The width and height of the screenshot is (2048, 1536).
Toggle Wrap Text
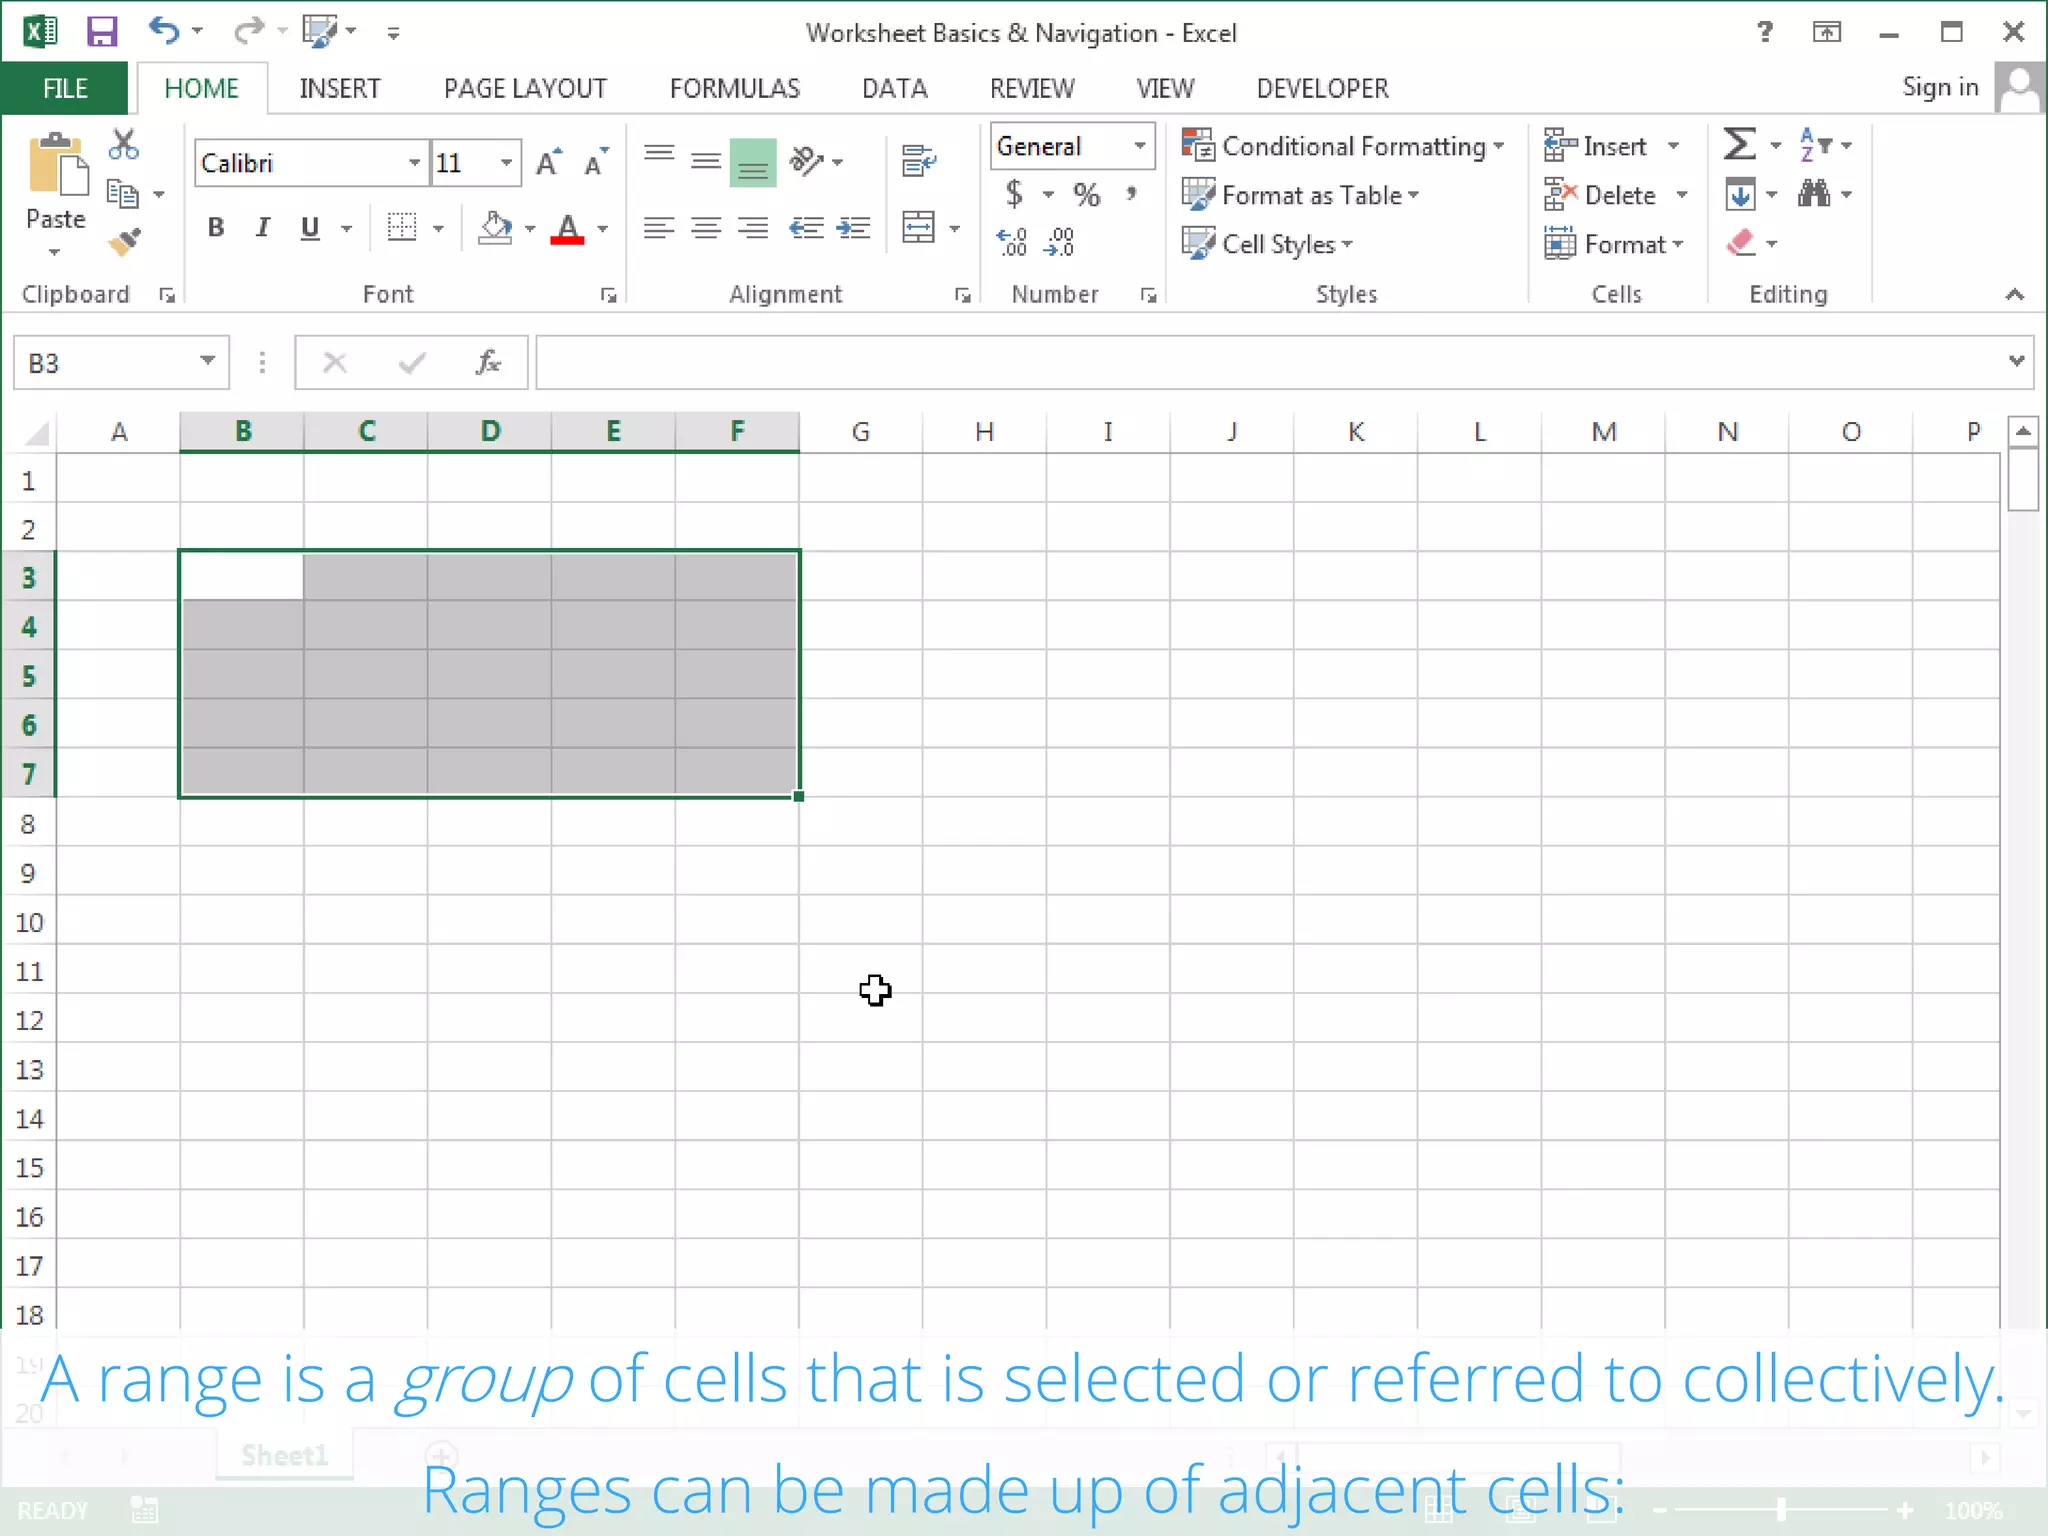pyautogui.click(x=919, y=160)
